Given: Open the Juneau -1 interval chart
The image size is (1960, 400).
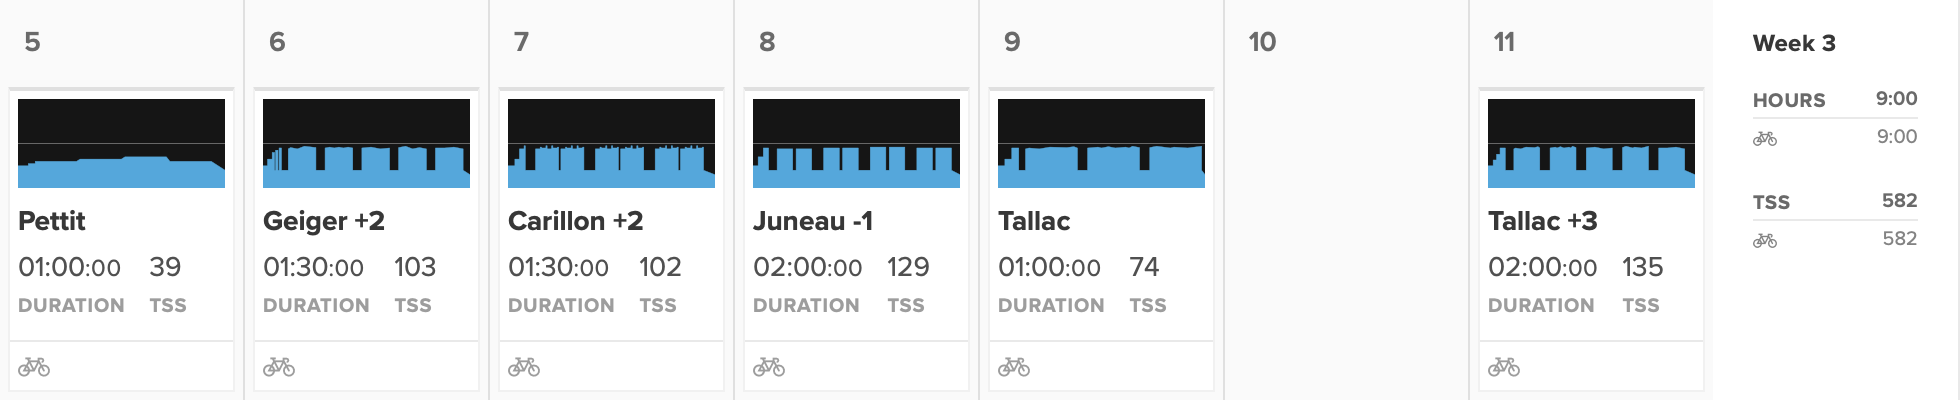Looking at the screenshot, I should coord(856,143).
